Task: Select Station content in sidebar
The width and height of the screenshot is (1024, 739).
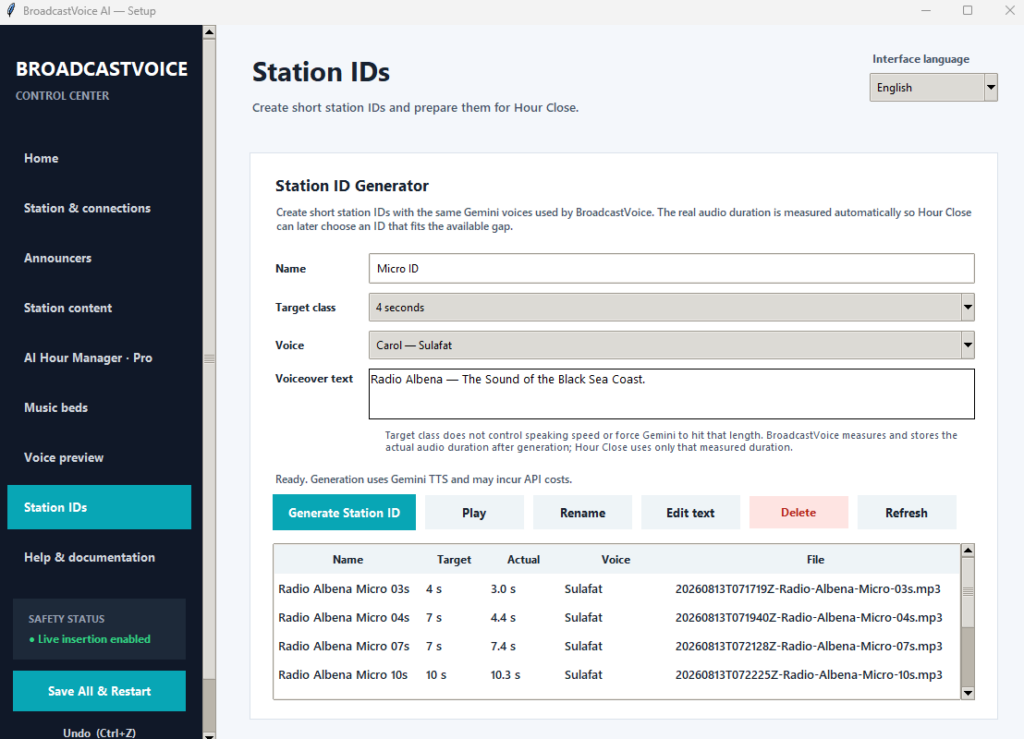Action: click(x=99, y=307)
